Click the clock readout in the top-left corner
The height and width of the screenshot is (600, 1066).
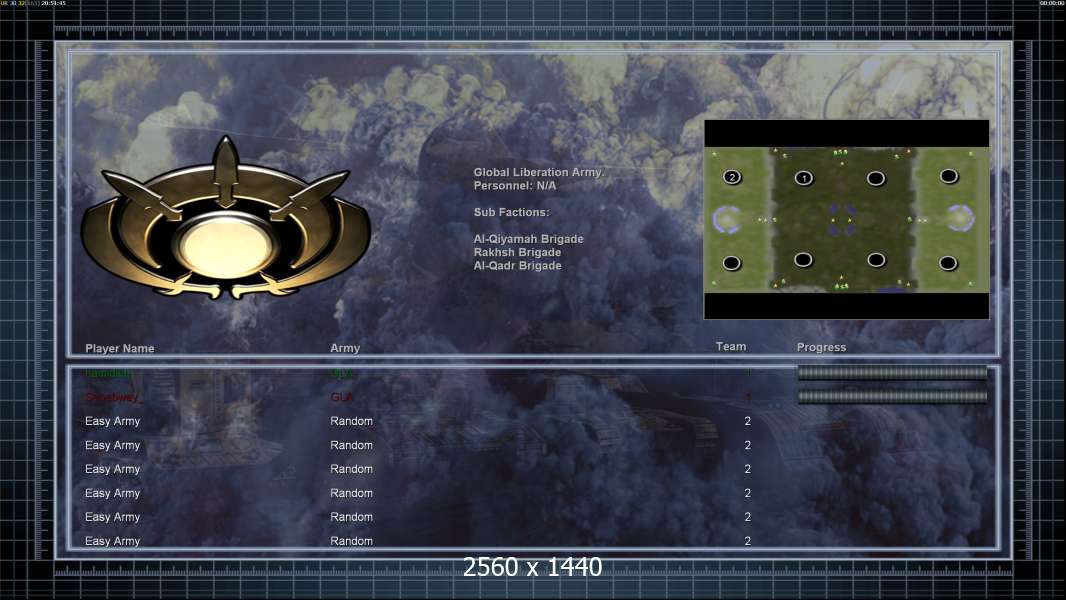(53, 3)
